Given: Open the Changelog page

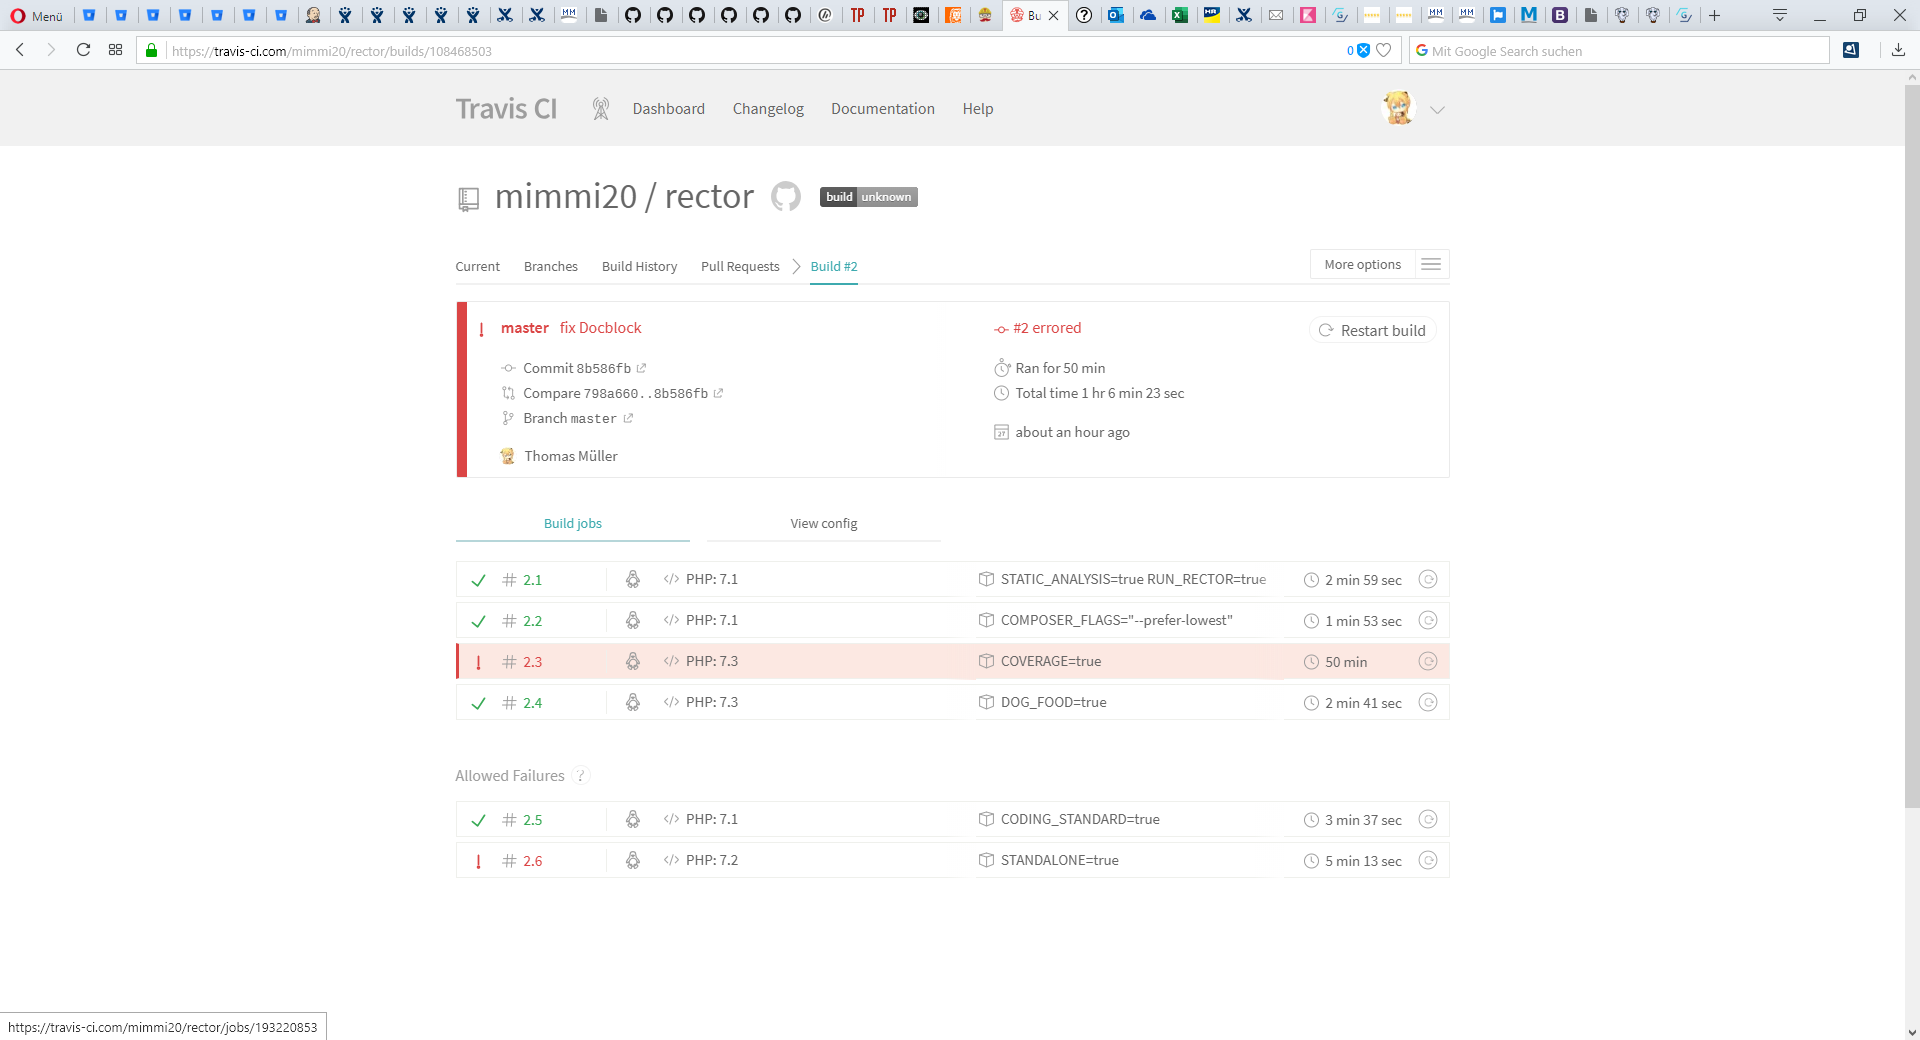Looking at the screenshot, I should (x=768, y=109).
